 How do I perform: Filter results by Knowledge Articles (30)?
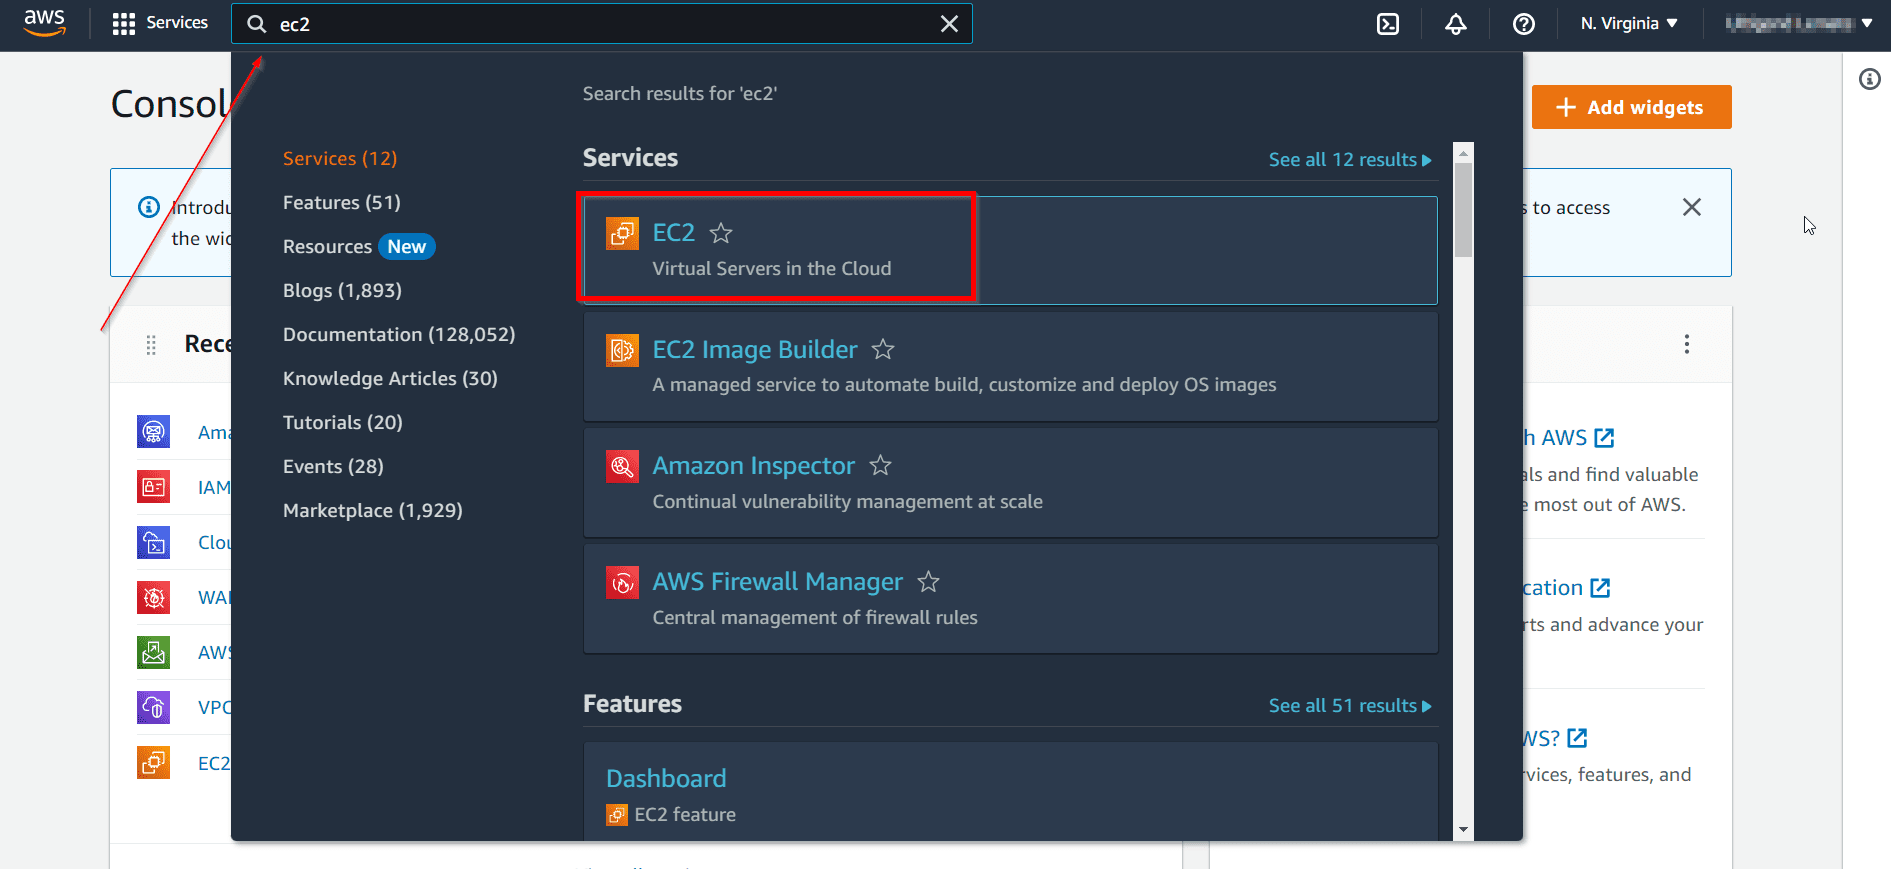tap(390, 378)
